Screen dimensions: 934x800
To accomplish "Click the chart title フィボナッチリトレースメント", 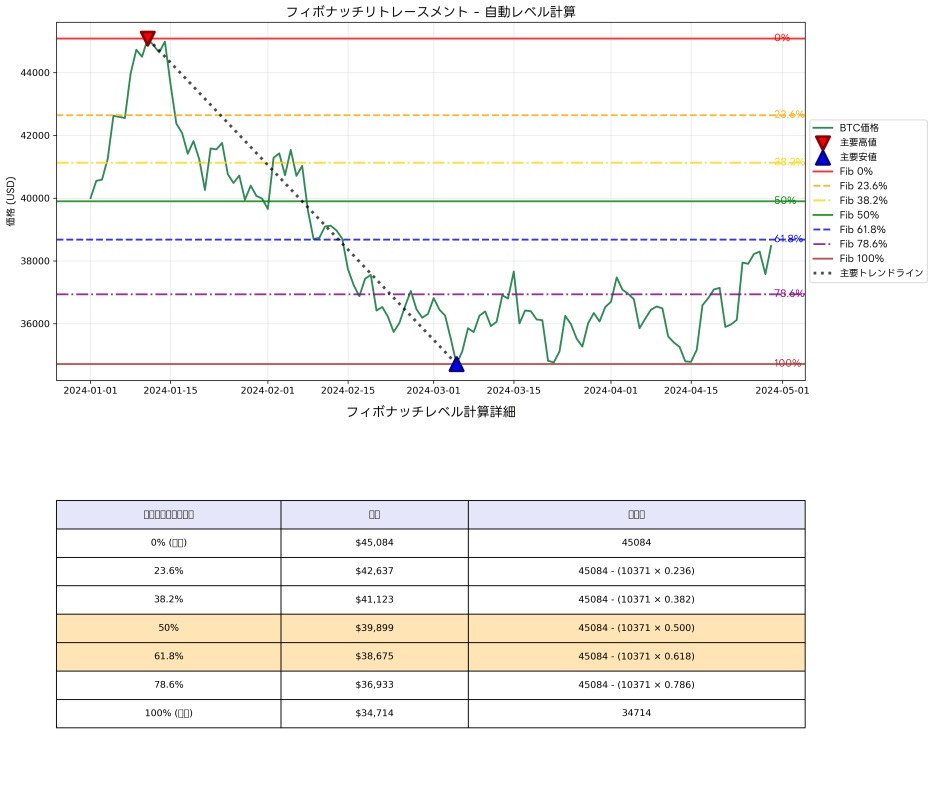I will (434, 11).
